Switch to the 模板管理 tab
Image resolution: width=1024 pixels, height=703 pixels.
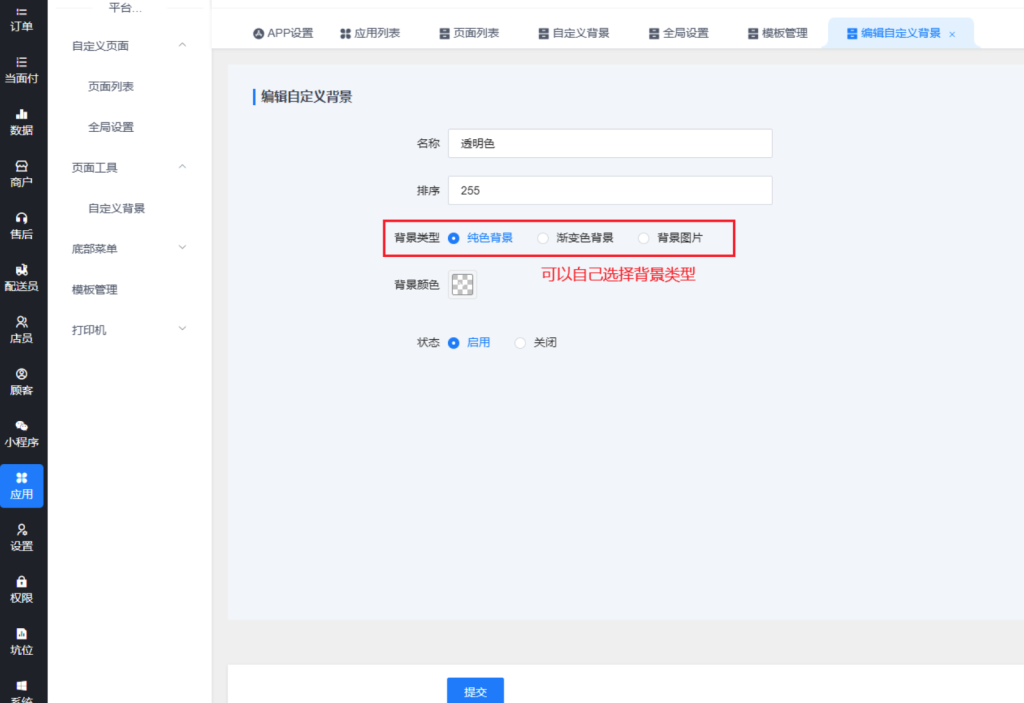coord(777,33)
